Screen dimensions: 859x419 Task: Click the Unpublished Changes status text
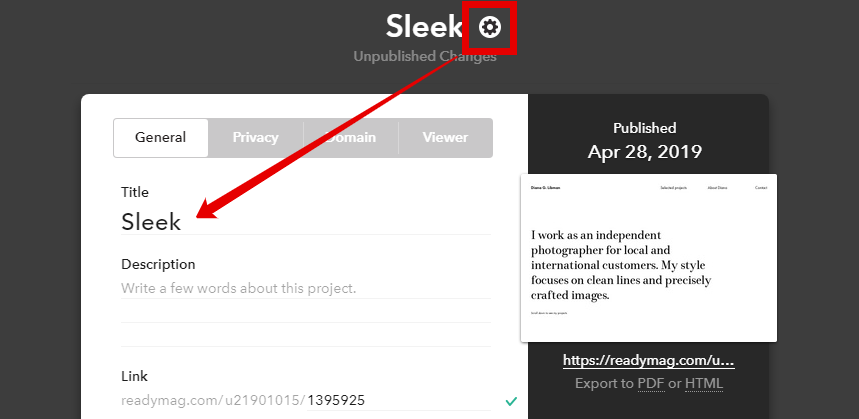[x=425, y=56]
